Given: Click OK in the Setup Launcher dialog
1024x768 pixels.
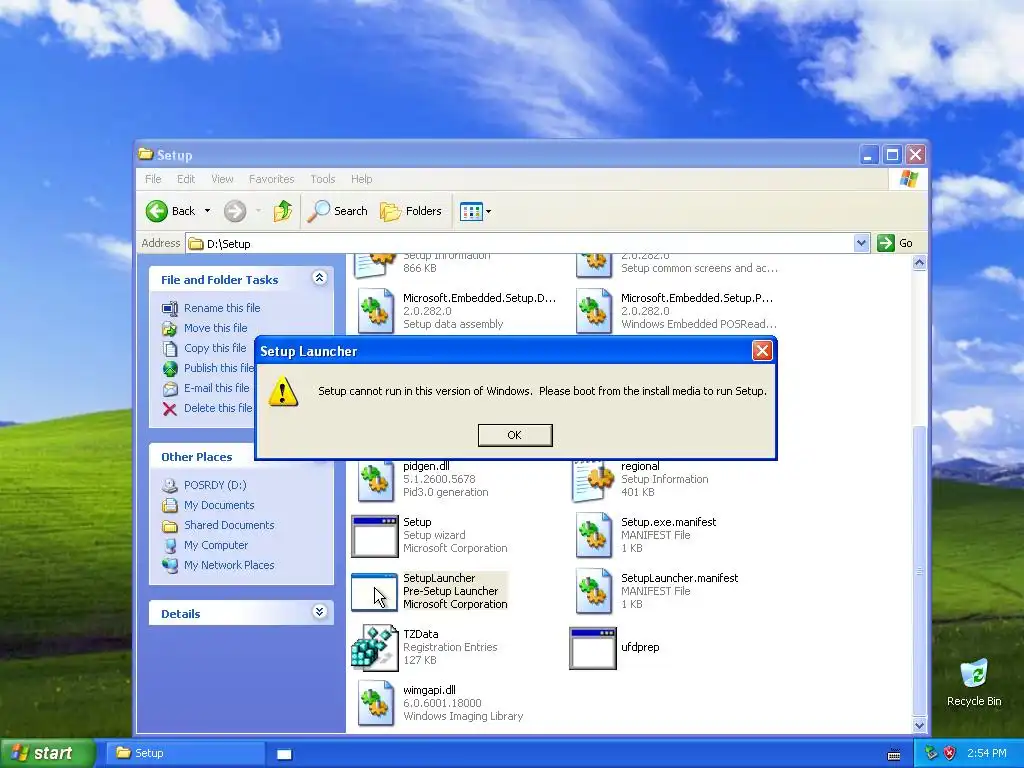Looking at the screenshot, I should click(515, 435).
